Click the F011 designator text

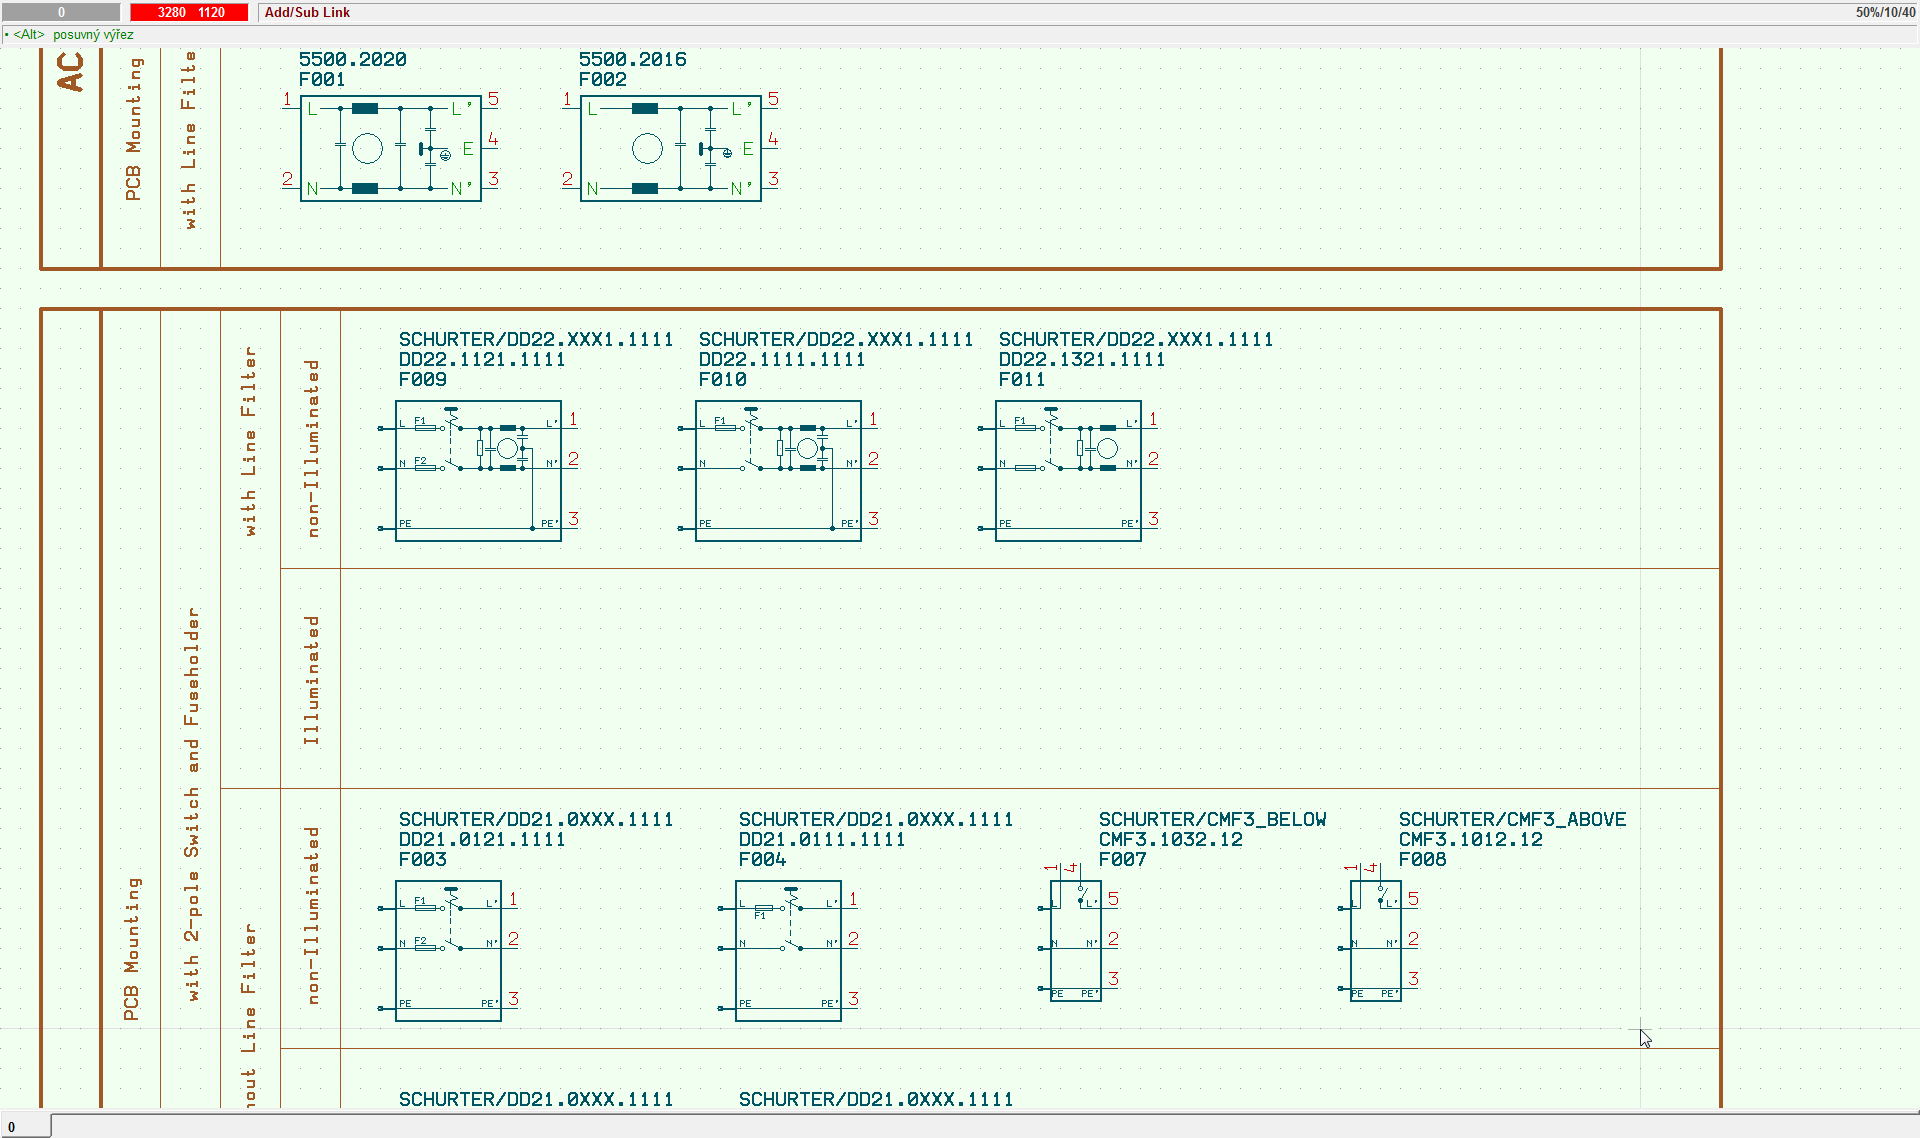pyautogui.click(x=1022, y=379)
